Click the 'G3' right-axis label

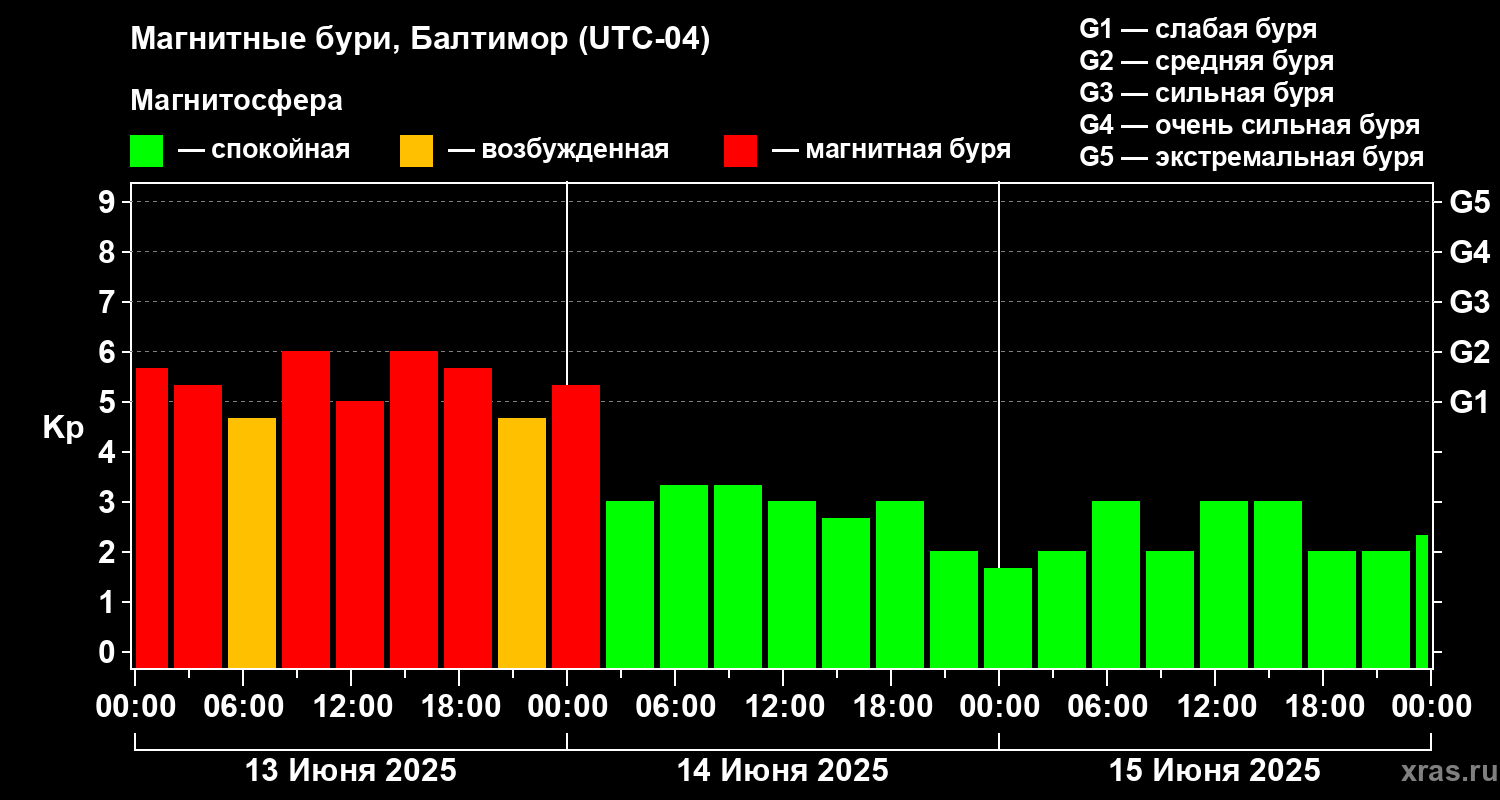(1469, 303)
